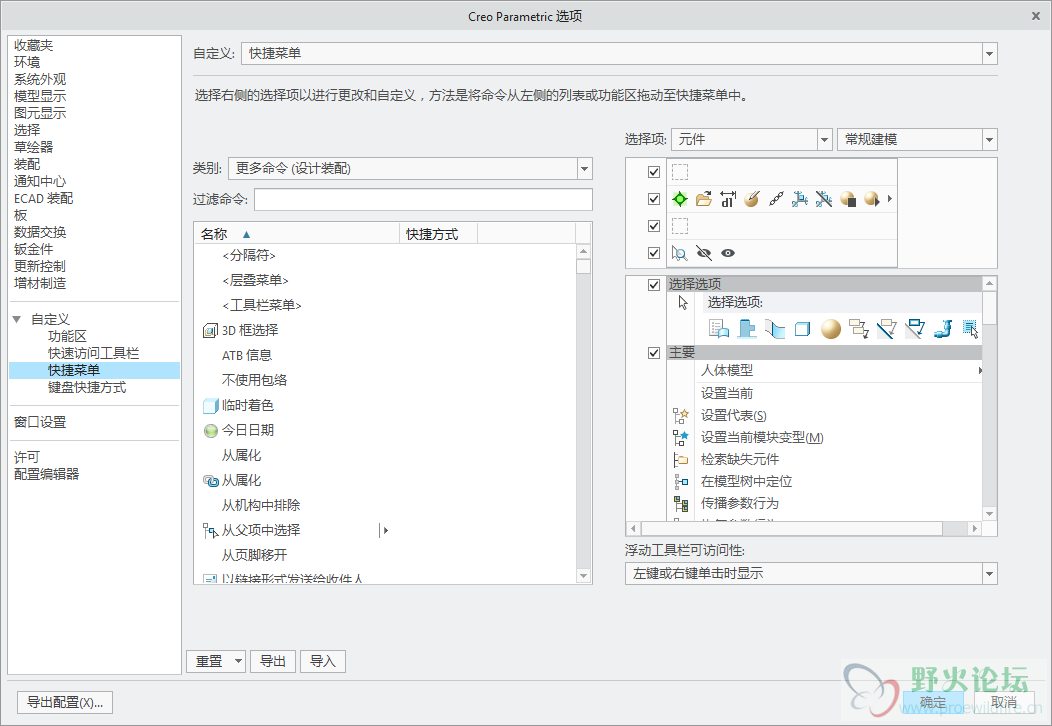
Task: Toggle checkbox of first empty toolbar row
Action: 654,172
